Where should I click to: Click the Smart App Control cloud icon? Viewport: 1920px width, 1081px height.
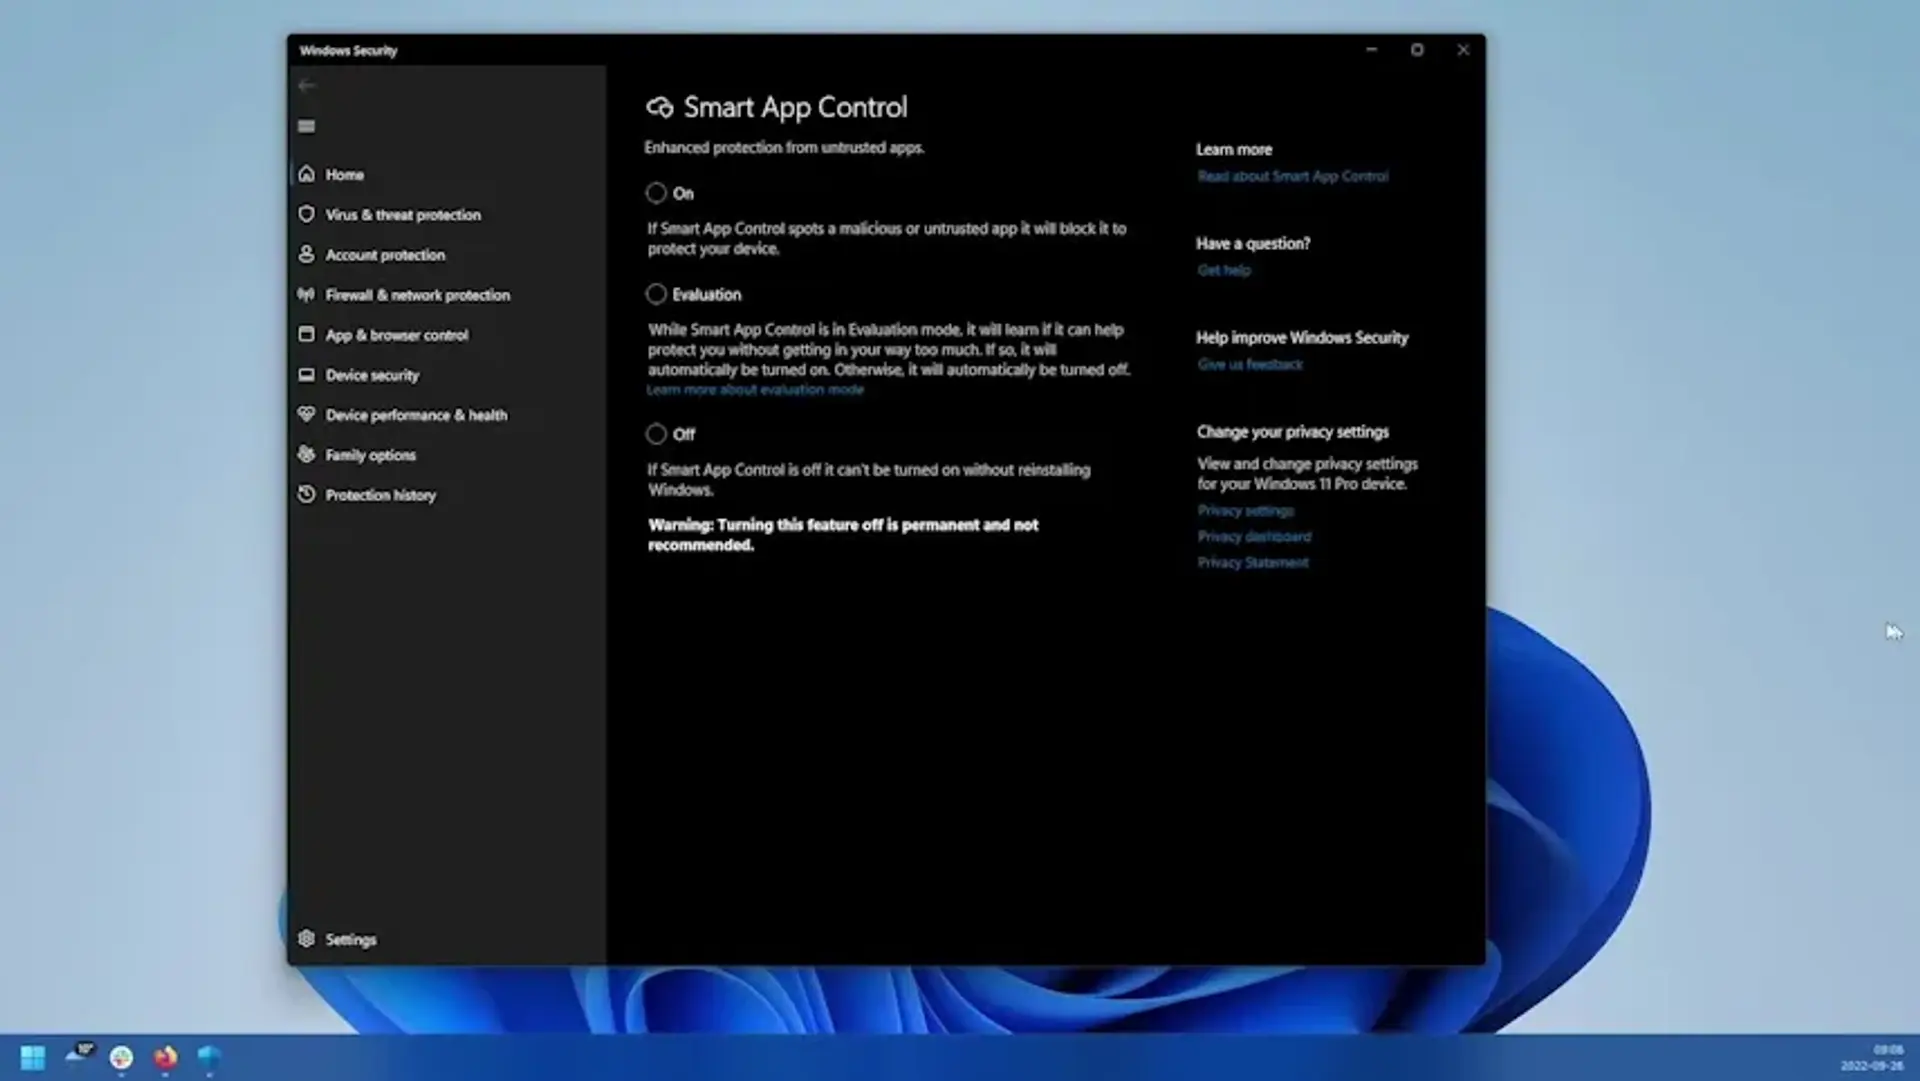pyautogui.click(x=659, y=107)
